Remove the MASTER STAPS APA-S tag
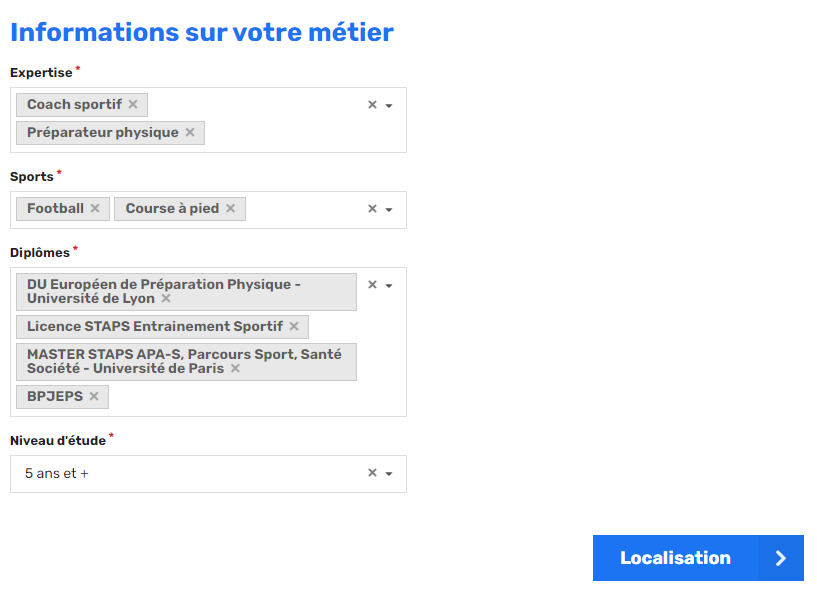Screen dimensions: 817x591 (x=236, y=368)
